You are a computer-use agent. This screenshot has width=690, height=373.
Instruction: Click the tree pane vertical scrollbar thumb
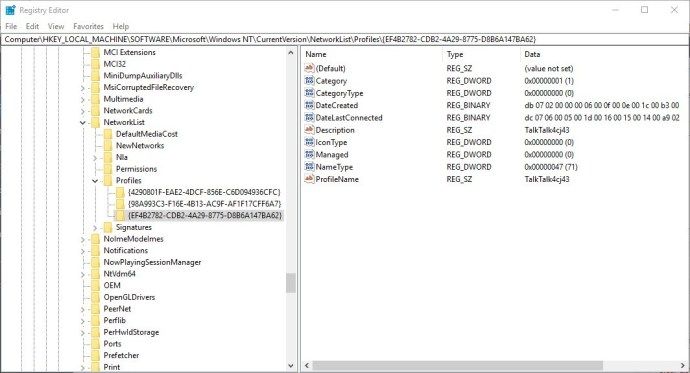click(x=290, y=283)
